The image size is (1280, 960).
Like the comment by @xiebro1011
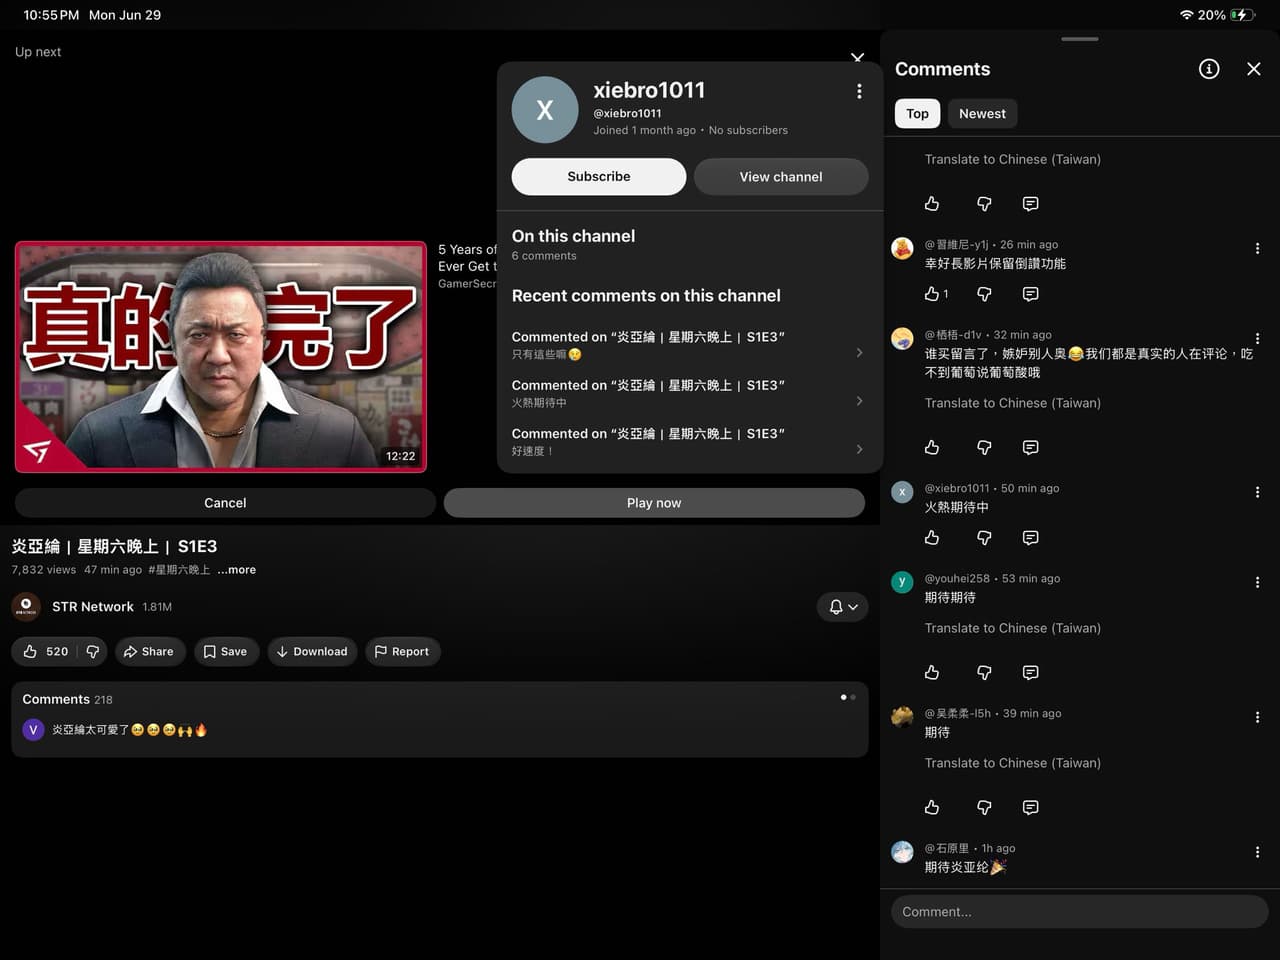[932, 538]
